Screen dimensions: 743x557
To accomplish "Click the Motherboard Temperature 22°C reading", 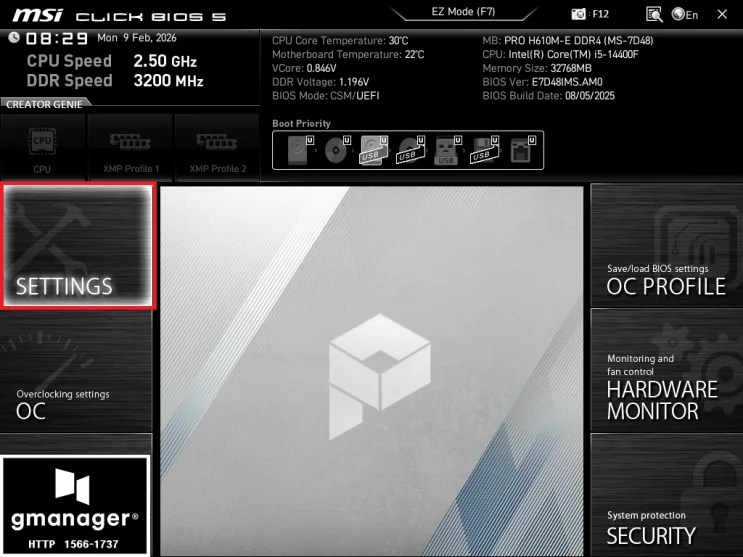I will point(348,55).
